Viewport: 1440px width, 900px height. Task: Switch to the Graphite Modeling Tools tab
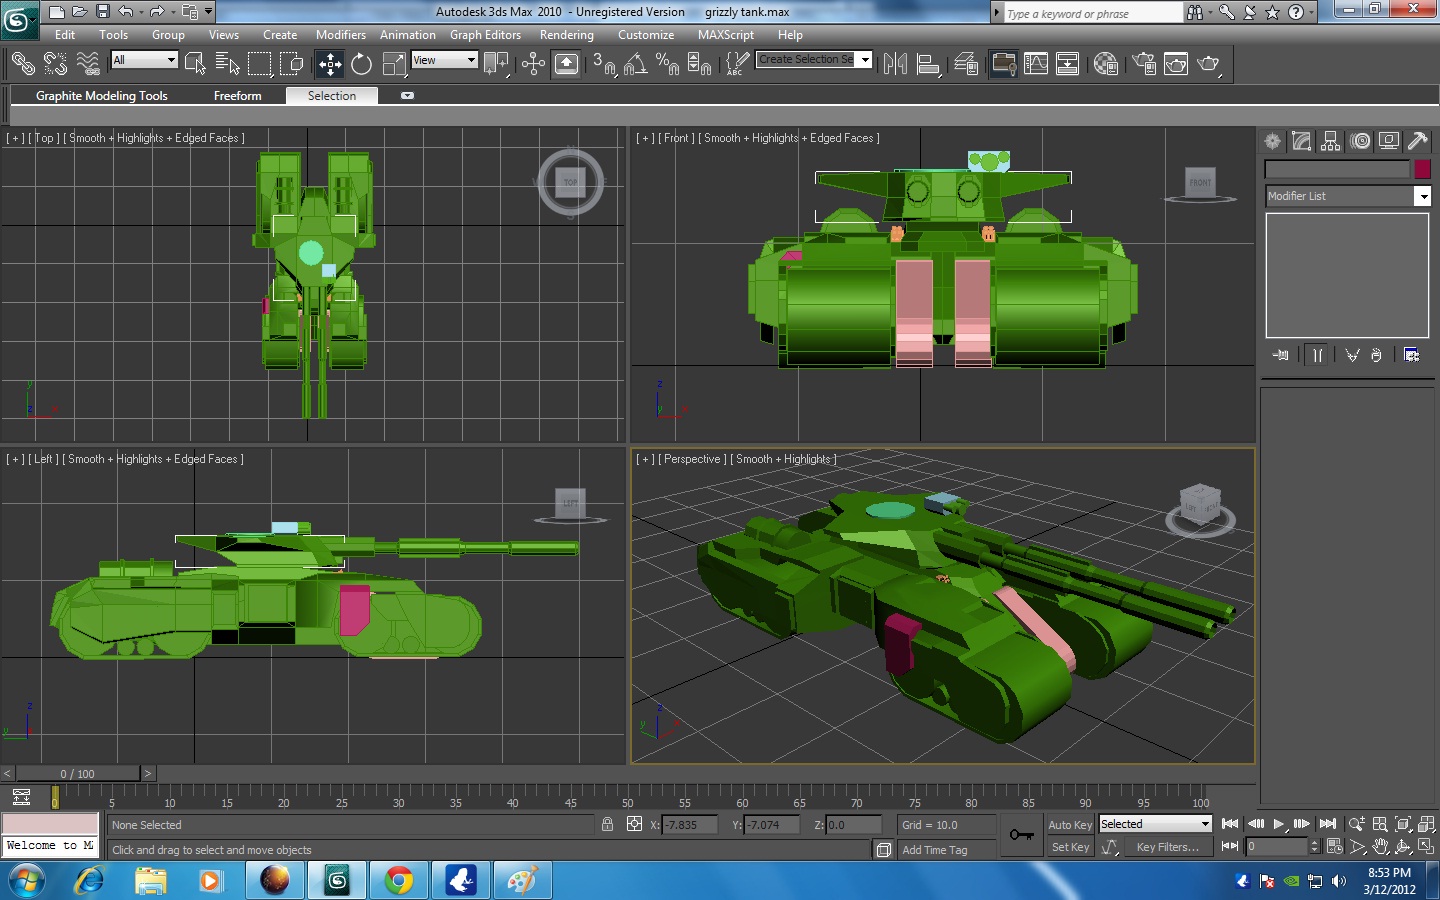(x=102, y=96)
